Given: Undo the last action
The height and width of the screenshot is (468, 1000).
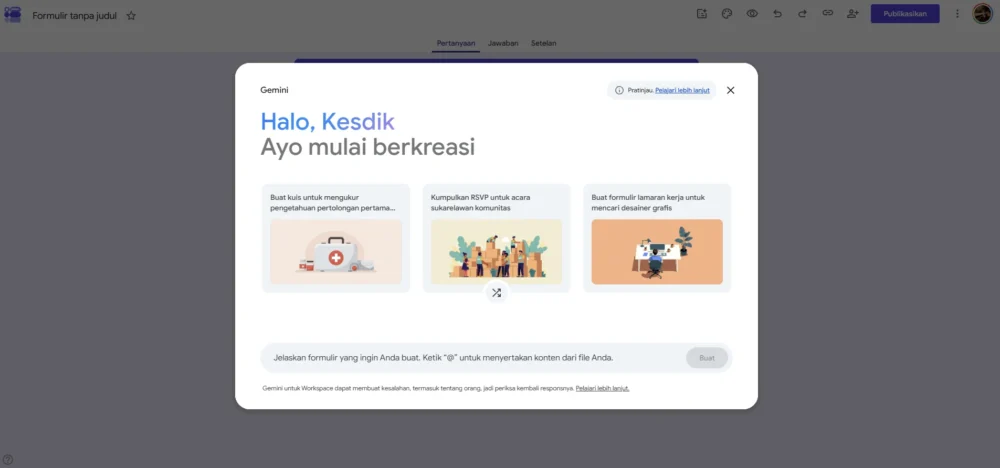Looking at the screenshot, I should tap(777, 13).
